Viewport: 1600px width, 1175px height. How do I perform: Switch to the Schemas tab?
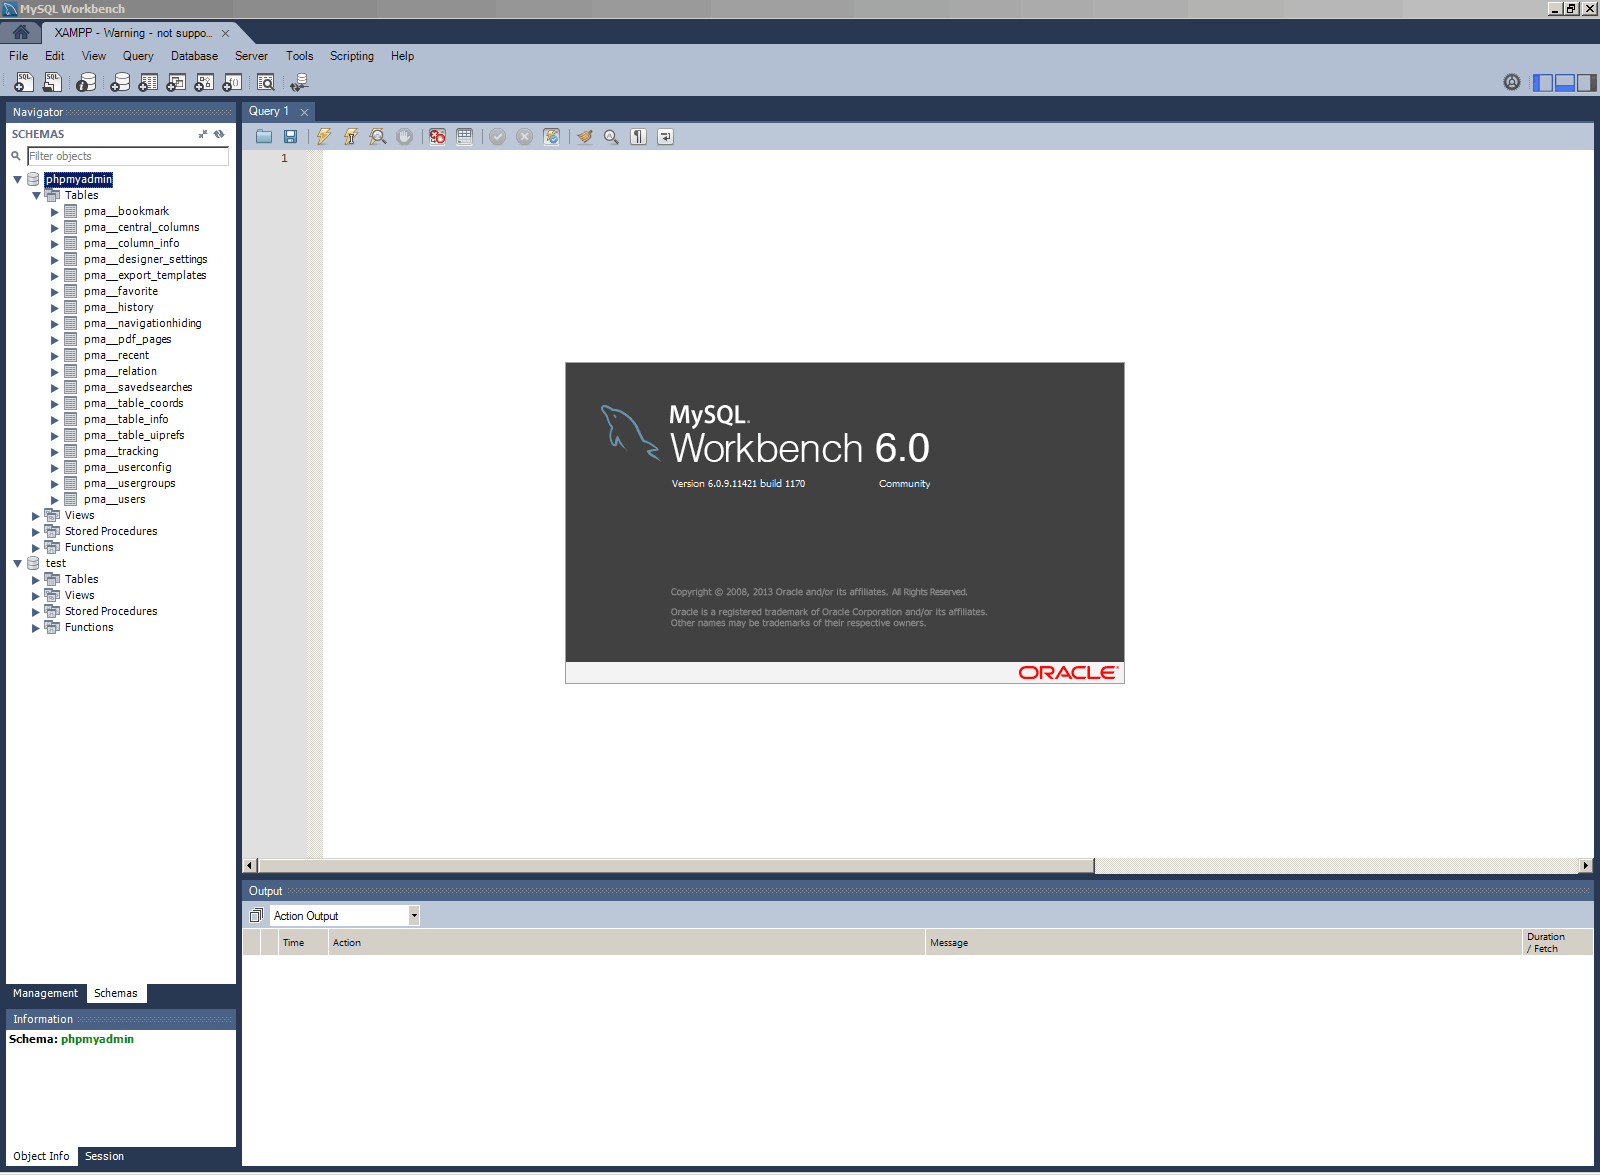pyautogui.click(x=116, y=993)
